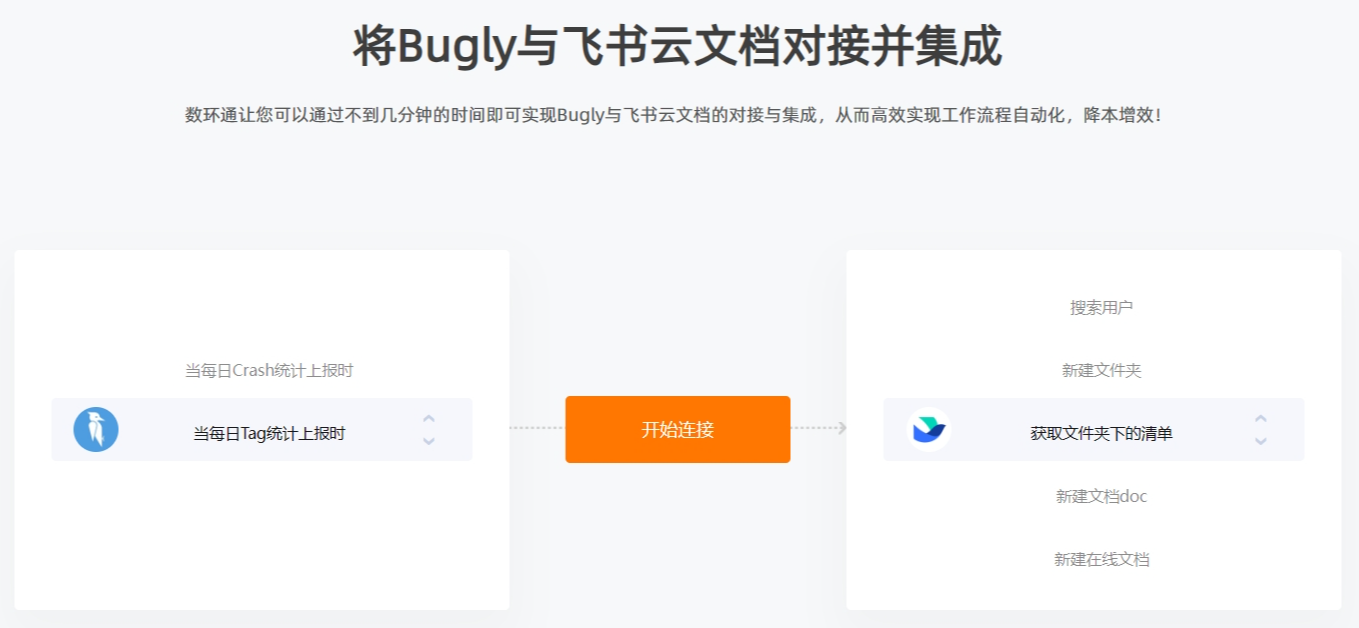Click the dotted connector left of 开始连接
The image size is (1359, 628).
pyautogui.click(x=537, y=428)
